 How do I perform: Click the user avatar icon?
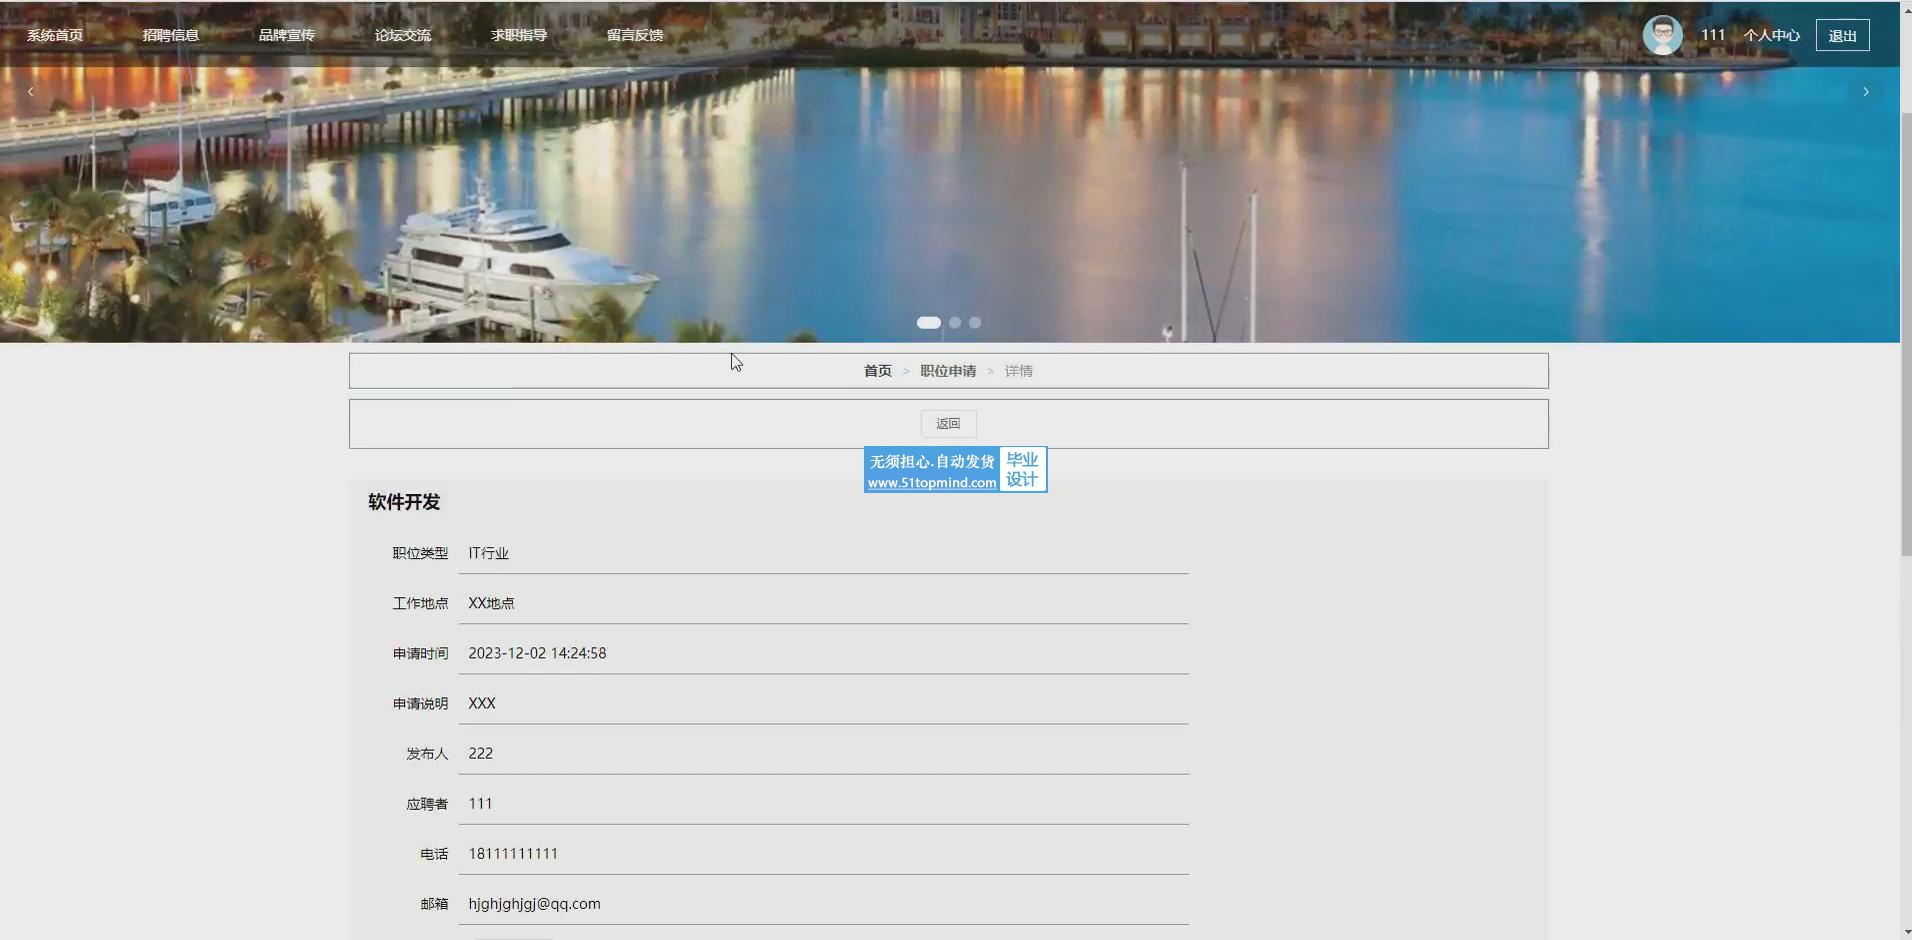pos(1663,35)
